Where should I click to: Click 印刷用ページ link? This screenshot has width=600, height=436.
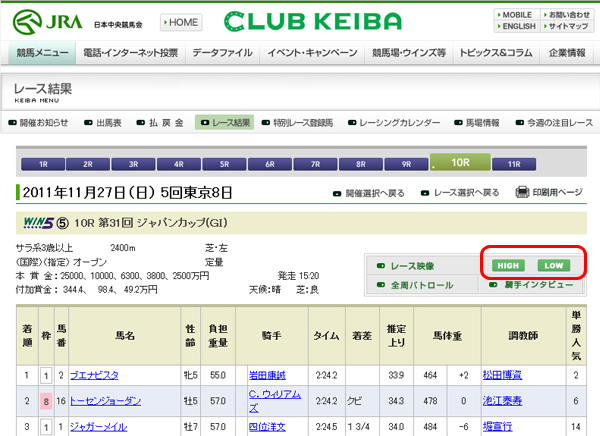tap(557, 192)
